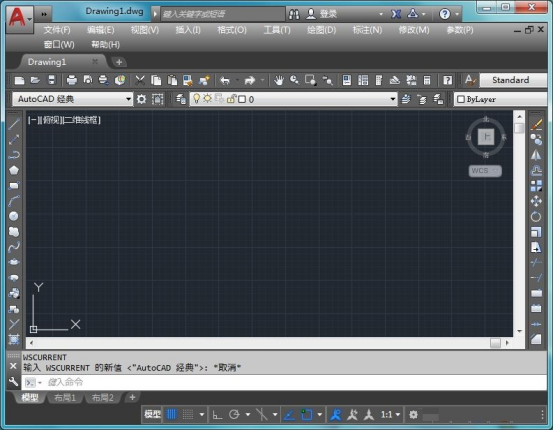
Task: Switch to the 布局2 layout tab
Action: point(103,398)
